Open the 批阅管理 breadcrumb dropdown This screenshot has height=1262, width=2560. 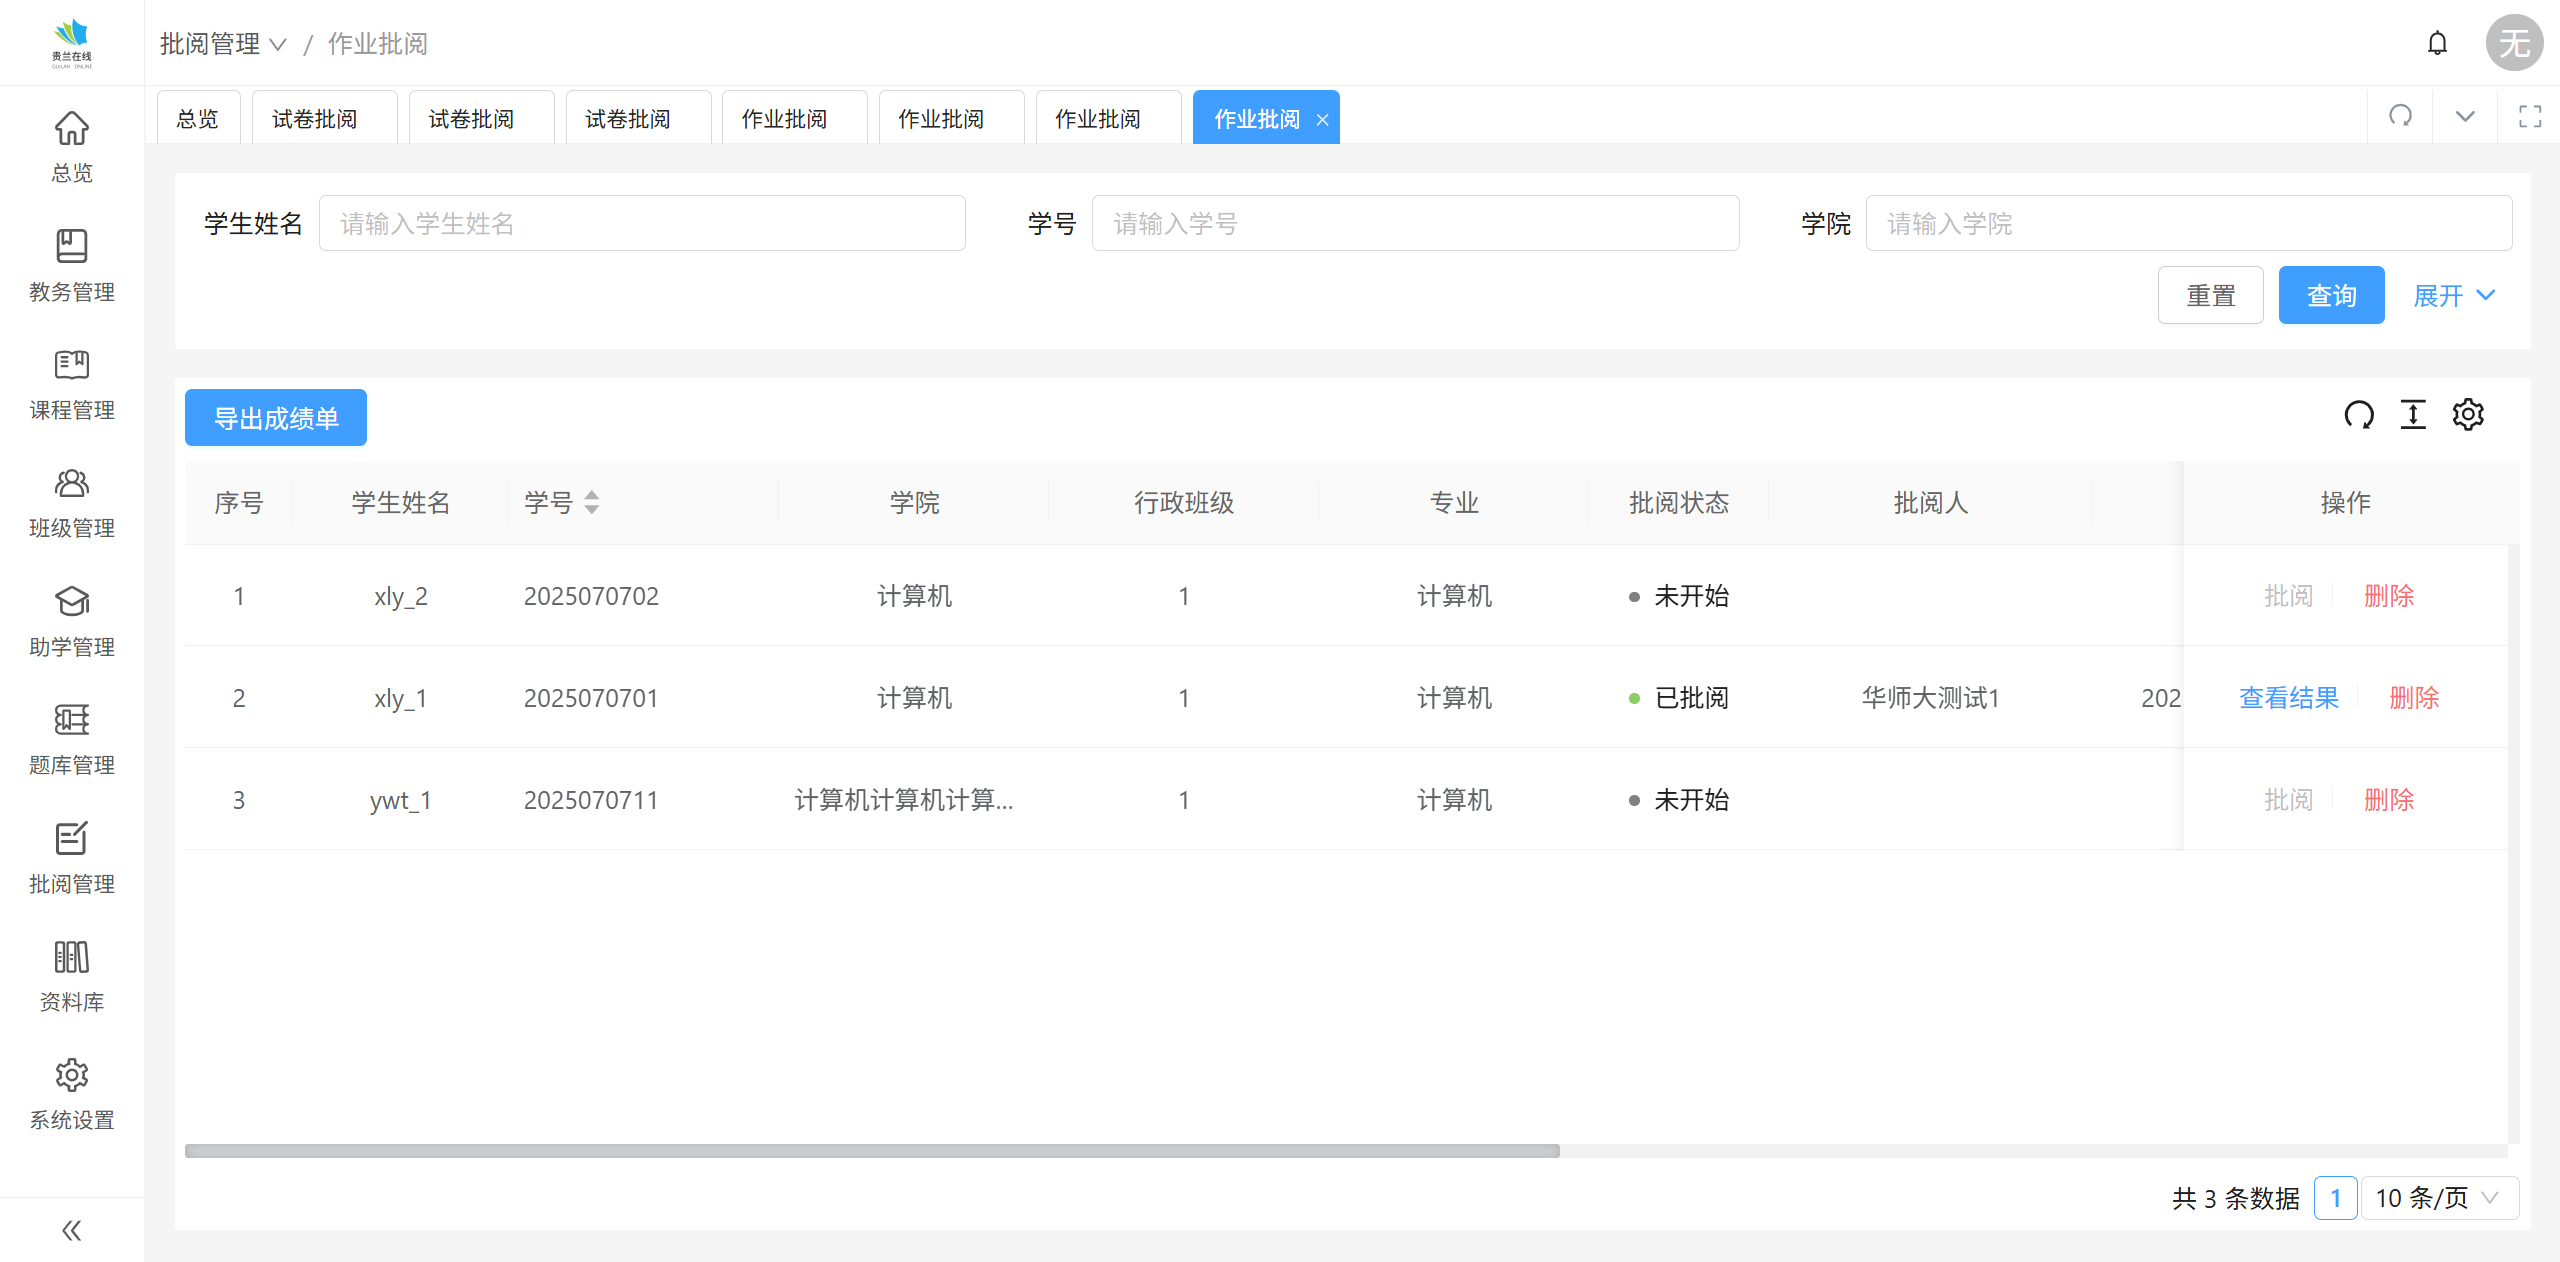tap(224, 44)
